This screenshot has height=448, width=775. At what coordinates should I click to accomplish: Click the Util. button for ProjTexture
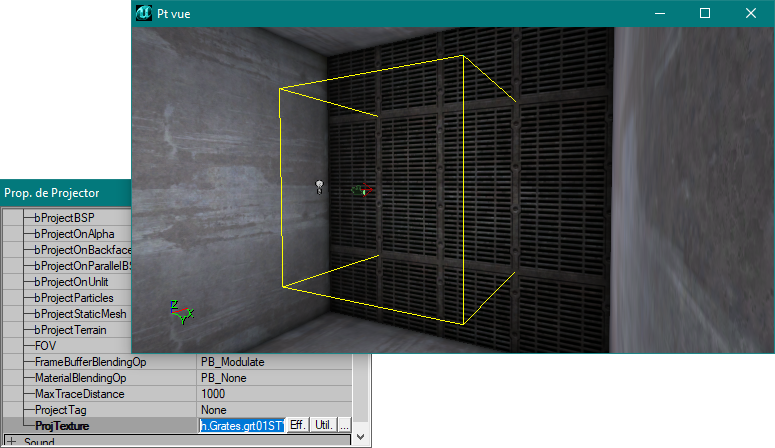point(323,426)
